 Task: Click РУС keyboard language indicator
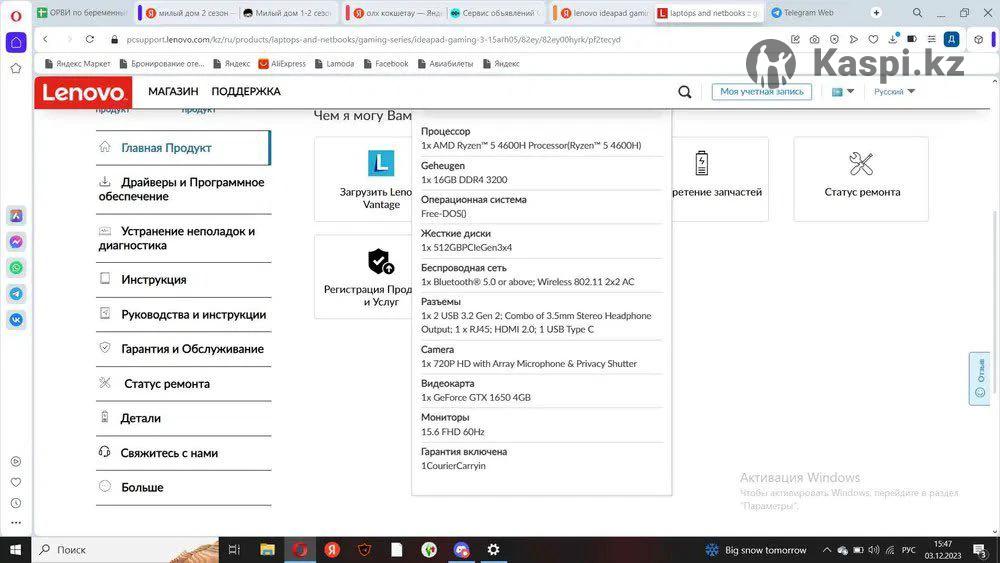[909, 550]
